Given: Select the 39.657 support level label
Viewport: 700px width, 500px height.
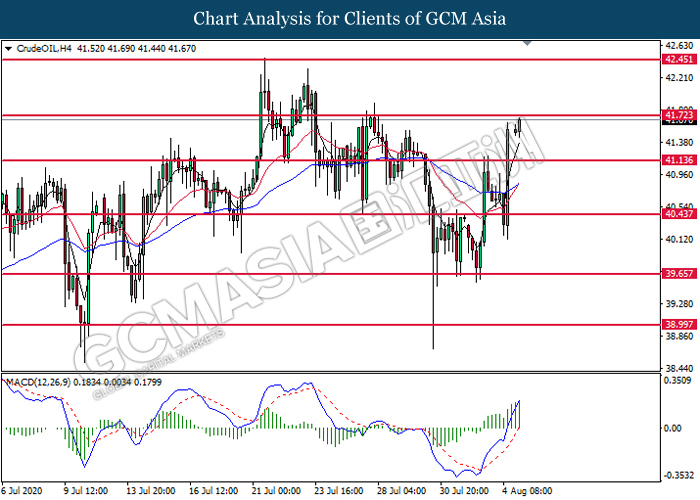Looking at the screenshot, I should click(679, 274).
